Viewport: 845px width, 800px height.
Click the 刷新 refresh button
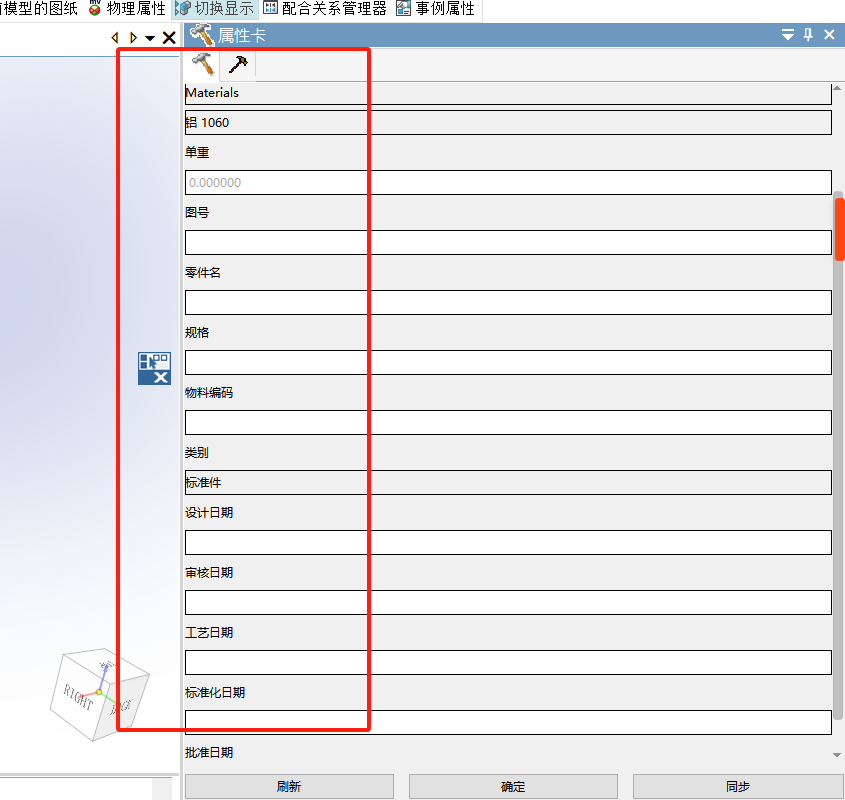[288, 786]
